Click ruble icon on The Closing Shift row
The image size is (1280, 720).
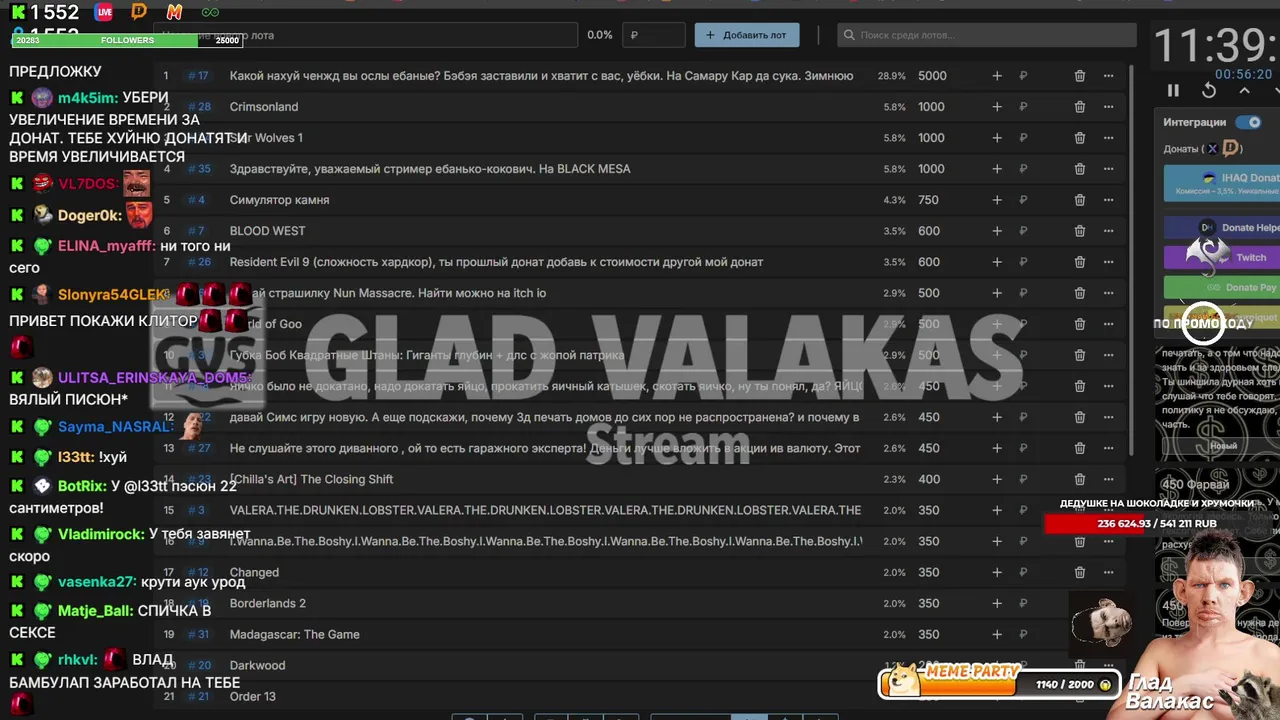[1023, 480]
